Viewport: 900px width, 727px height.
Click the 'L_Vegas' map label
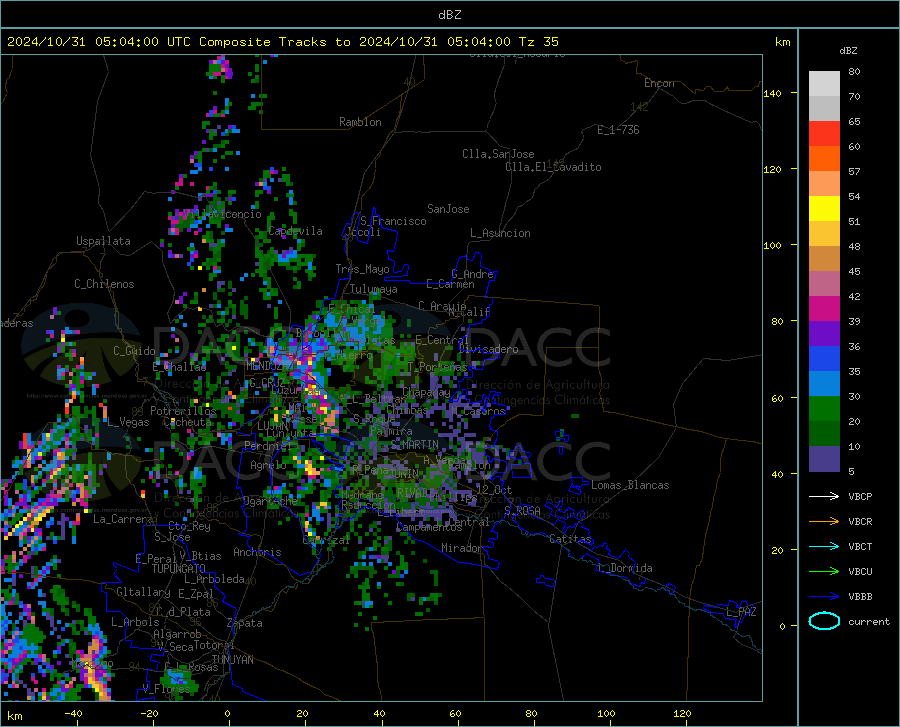tap(128, 422)
